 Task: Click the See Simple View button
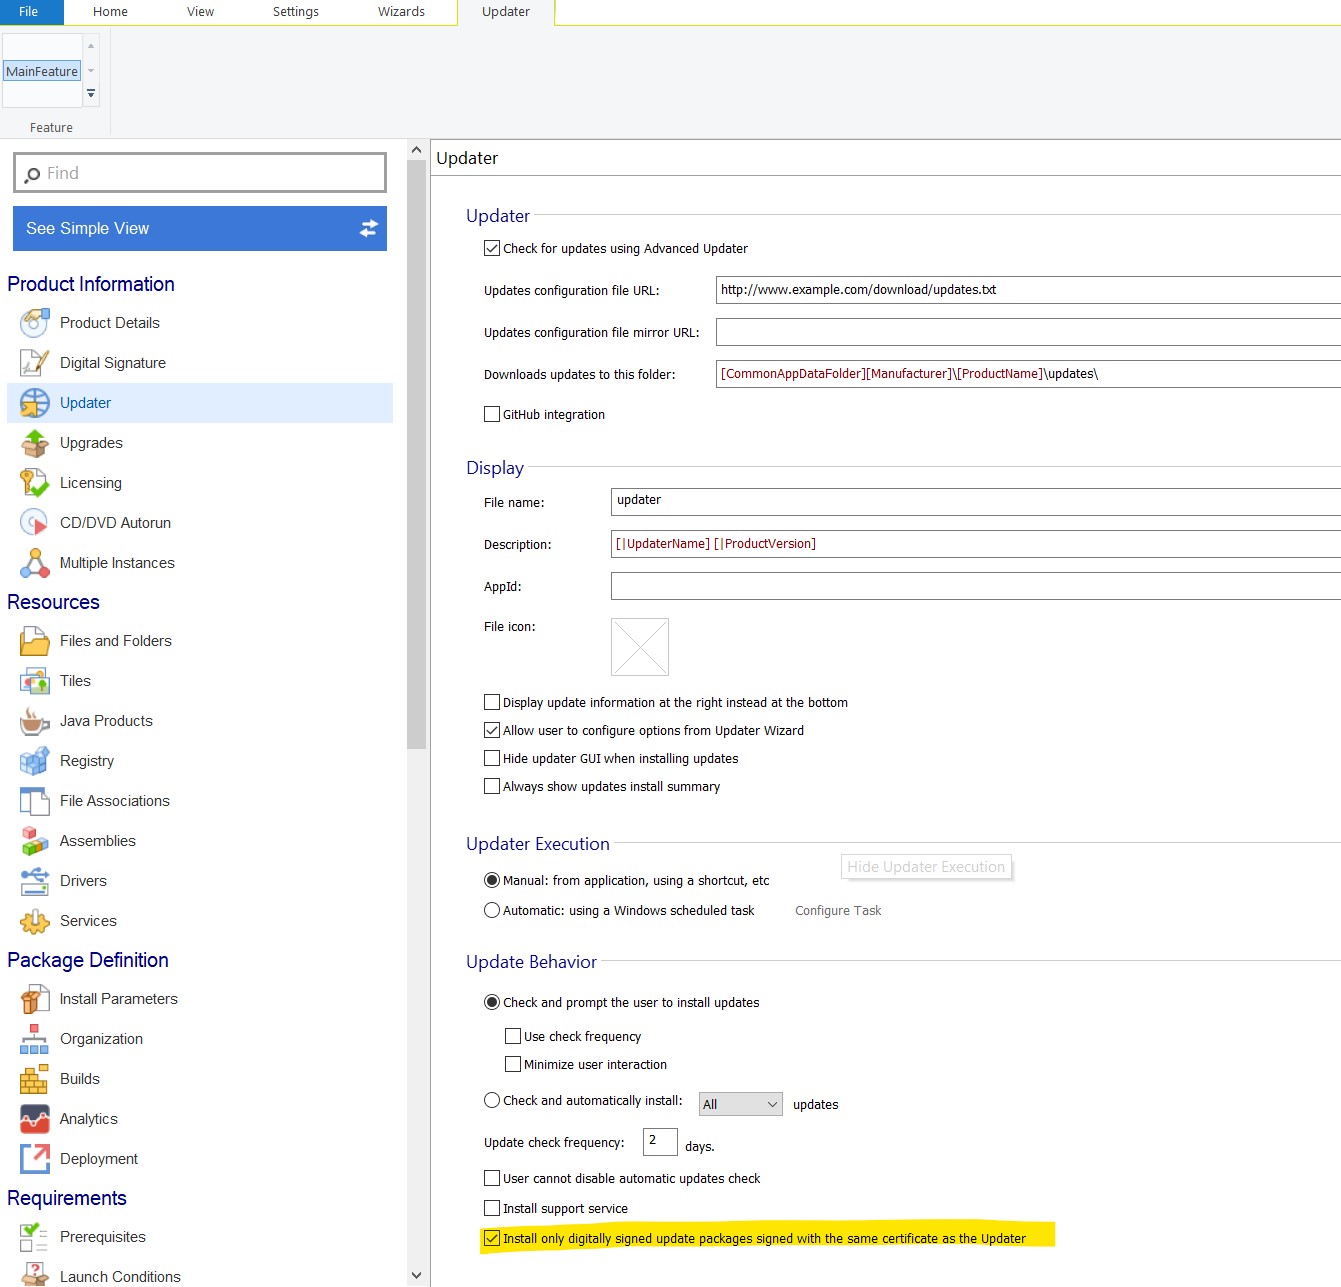pos(199,228)
